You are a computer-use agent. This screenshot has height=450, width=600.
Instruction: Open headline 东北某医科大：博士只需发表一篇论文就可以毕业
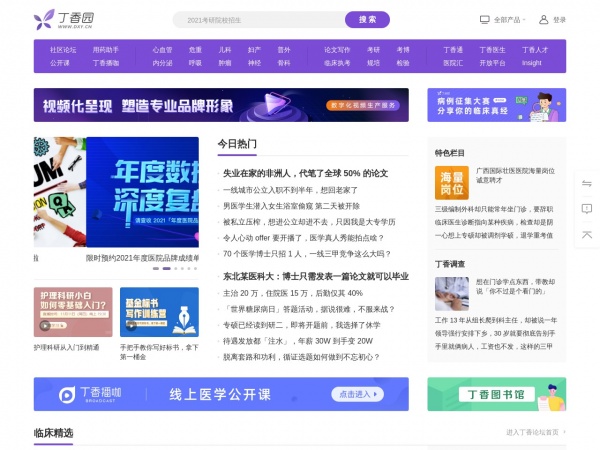click(316, 277)
